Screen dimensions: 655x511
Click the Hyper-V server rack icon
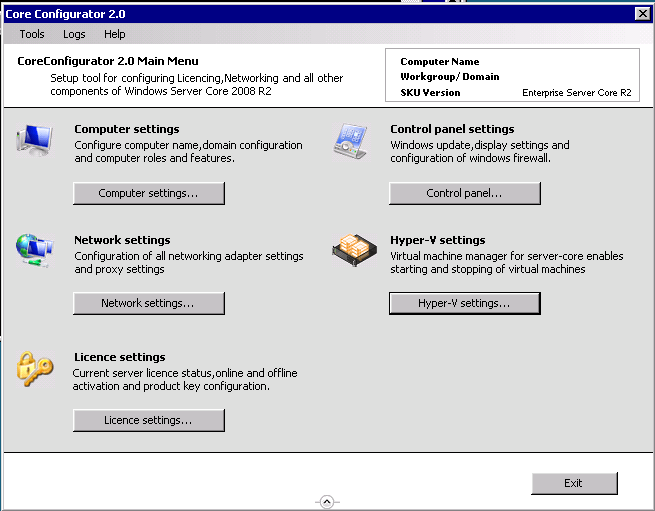coord(354,249)
